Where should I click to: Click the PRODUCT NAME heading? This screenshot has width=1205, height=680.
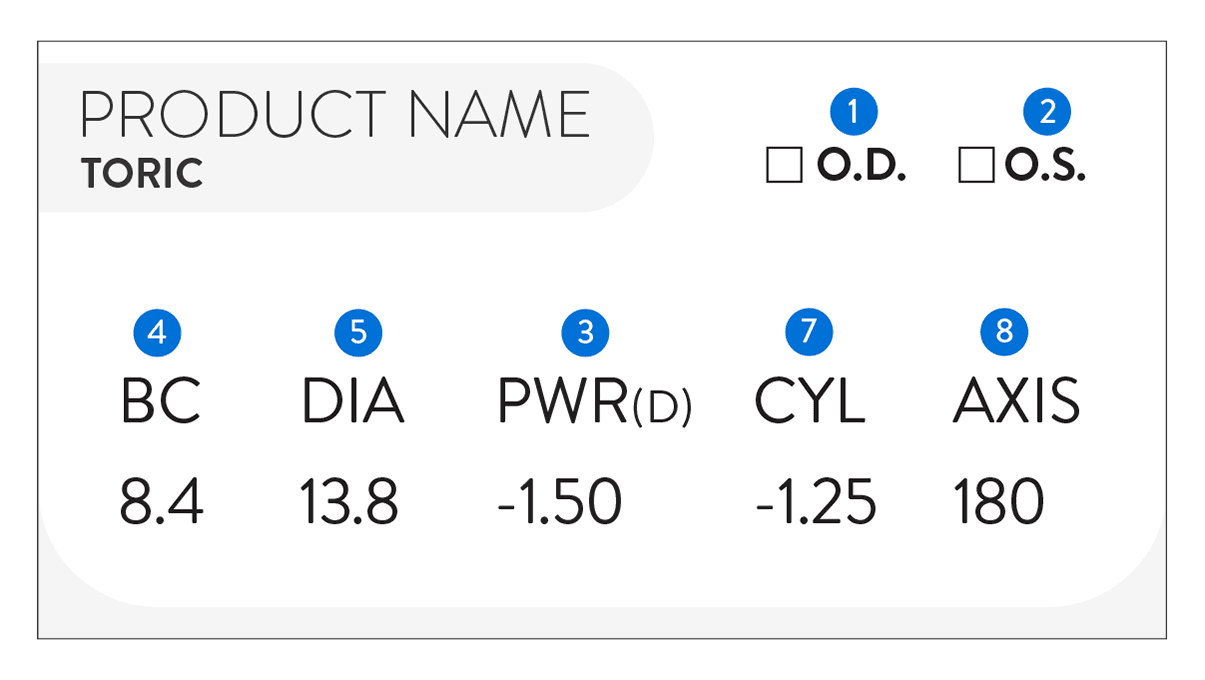(335, 115)
